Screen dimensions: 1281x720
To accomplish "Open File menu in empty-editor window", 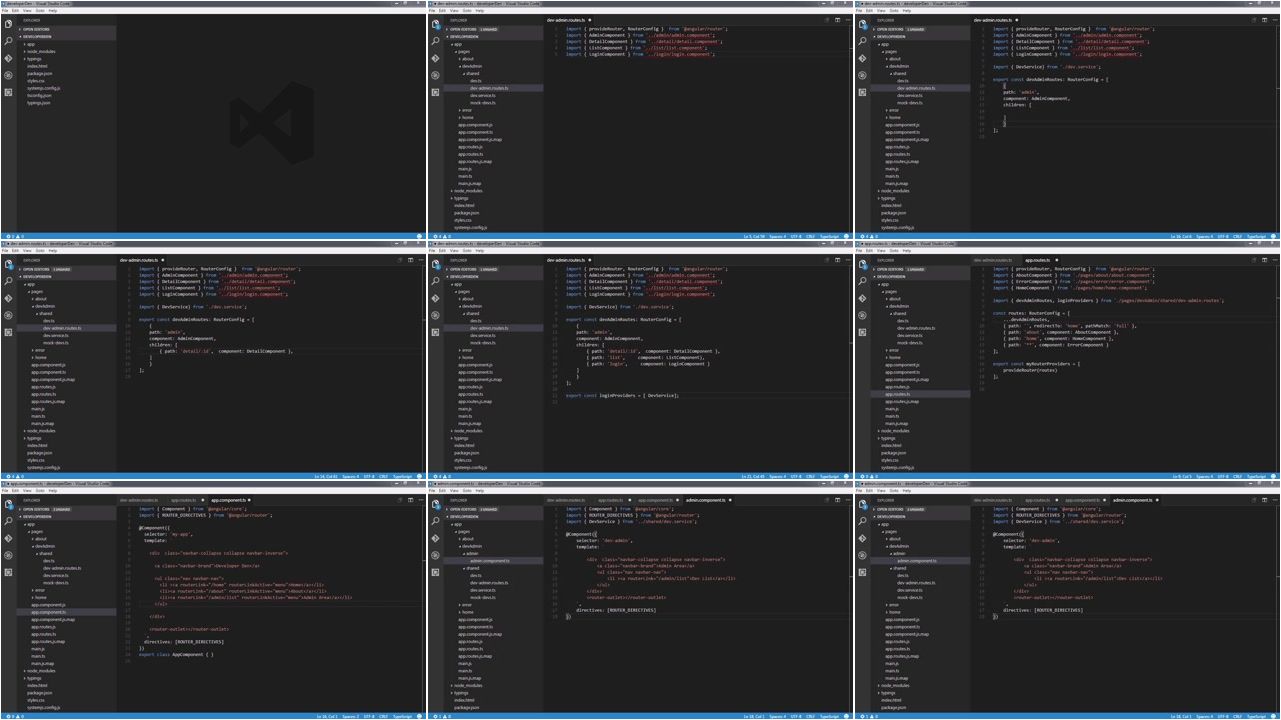I will pyautogui.click(x=5, y=11).
